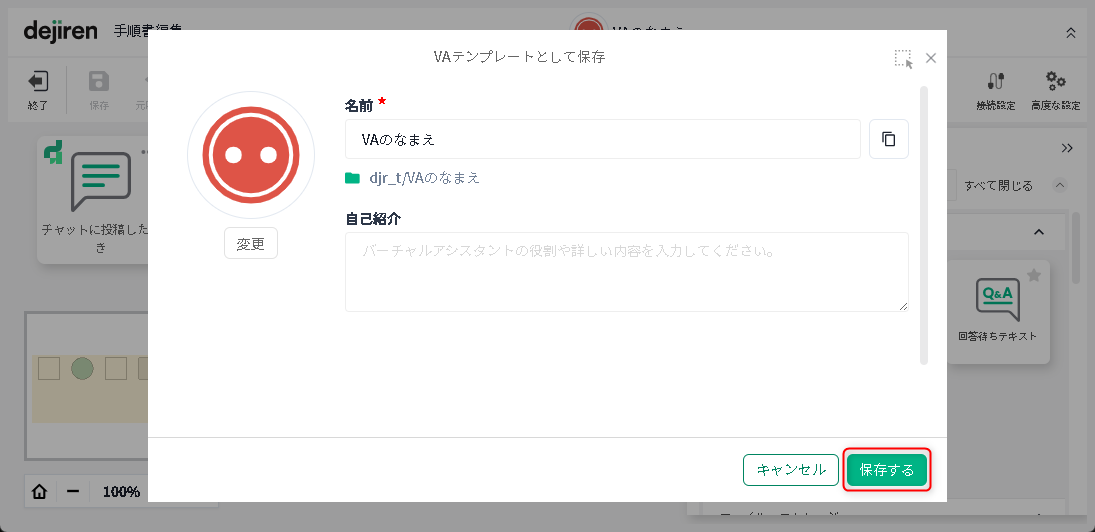Image resolution: width=1095 pixels, height=532 pixels.
Task: Collapse the section with the up chevron
Action: tap(1038, 232)
